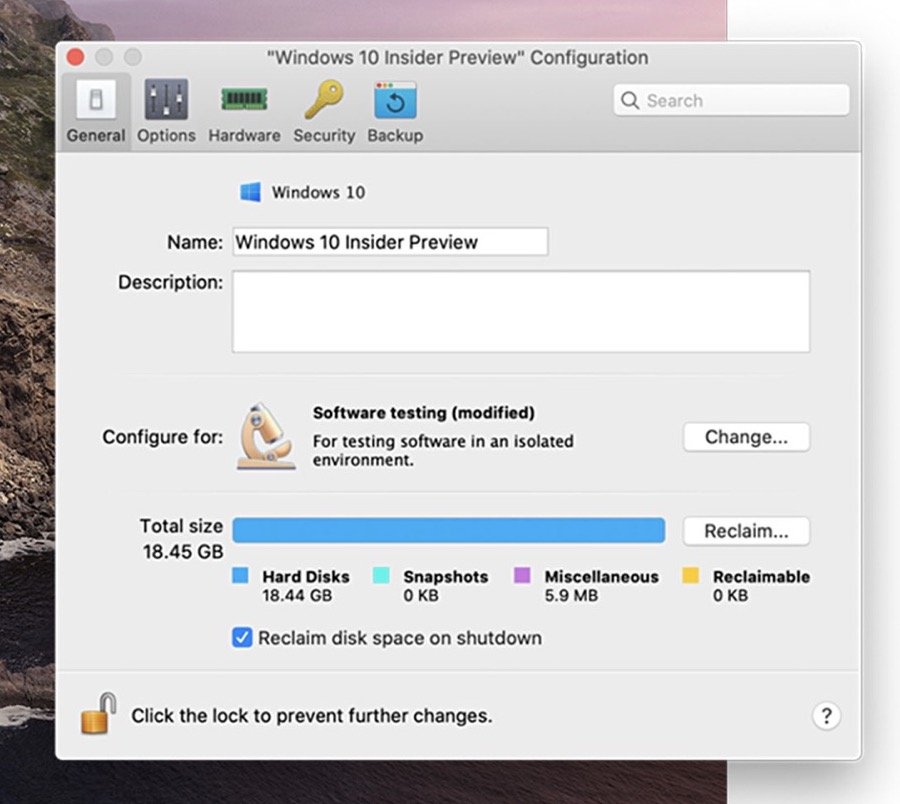The width and height of the screenshot is (900, 804).
Task: Click the window title text
Action: (457, 57)
